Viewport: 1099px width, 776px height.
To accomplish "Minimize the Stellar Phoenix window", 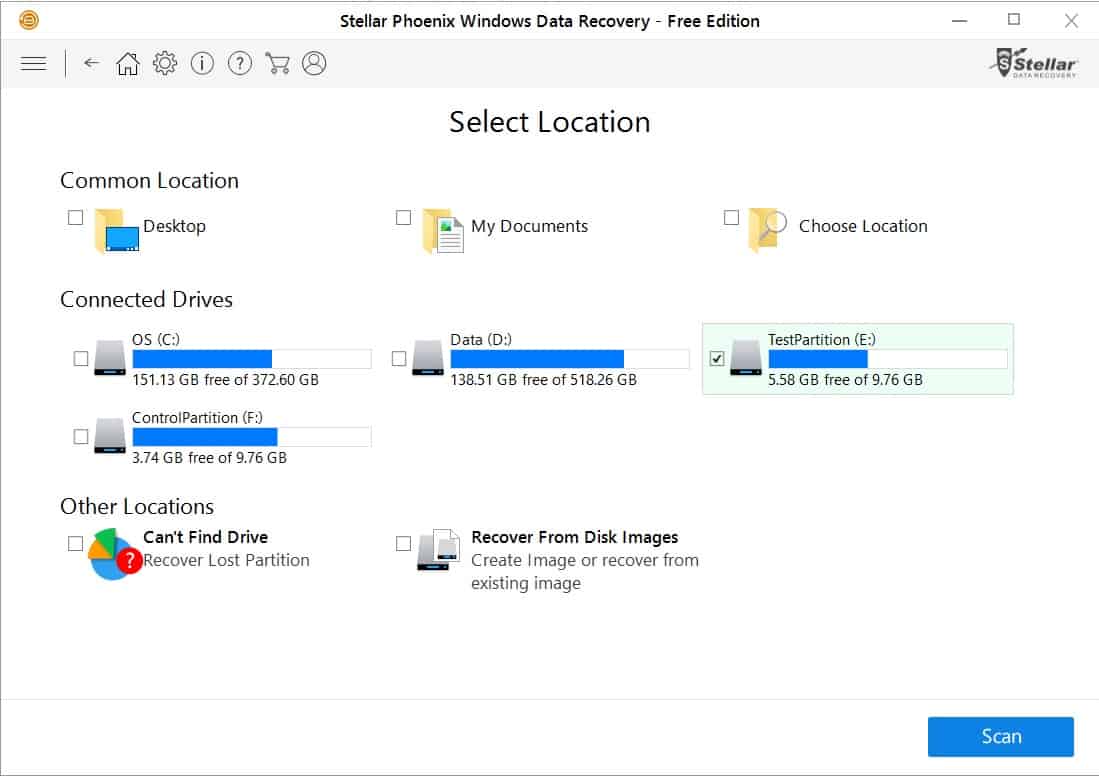I will click(960, 20).
